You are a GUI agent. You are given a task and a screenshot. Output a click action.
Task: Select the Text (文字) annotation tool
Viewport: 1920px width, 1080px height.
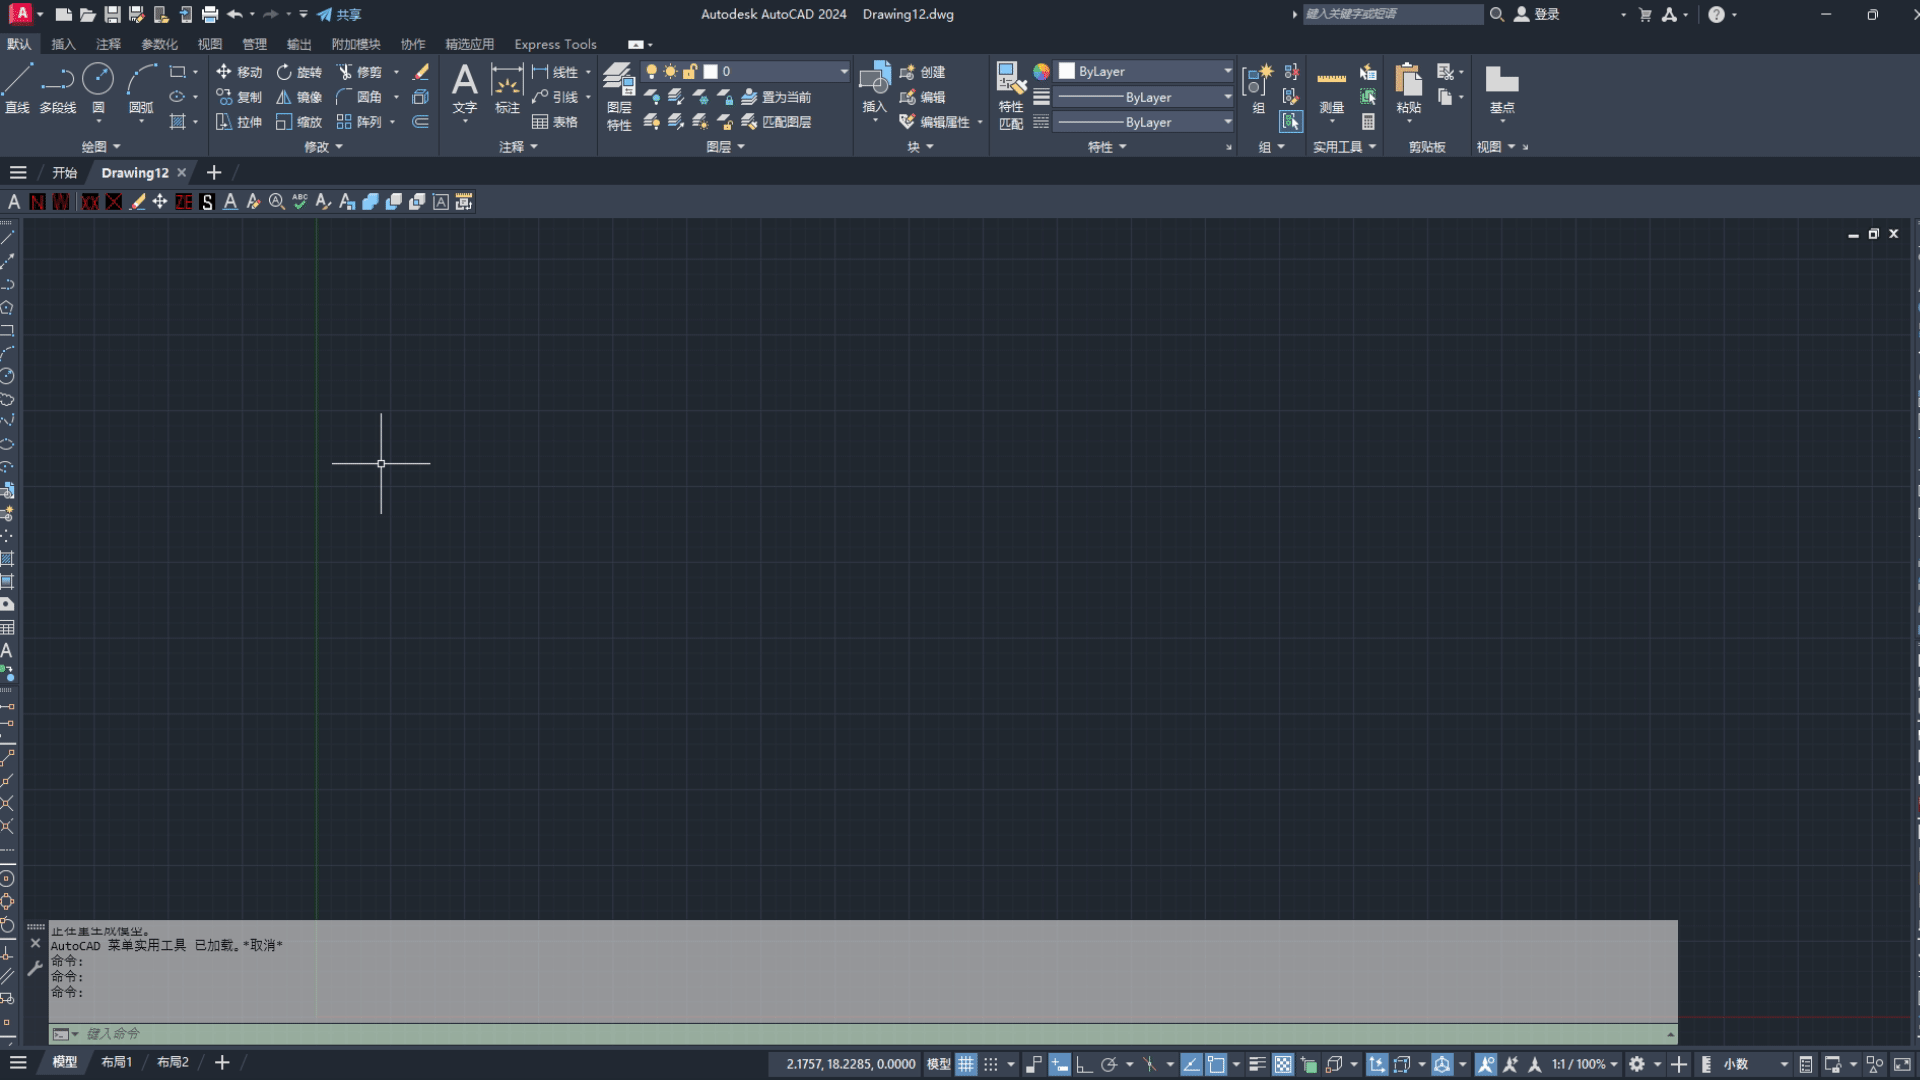tap(465, 88)
